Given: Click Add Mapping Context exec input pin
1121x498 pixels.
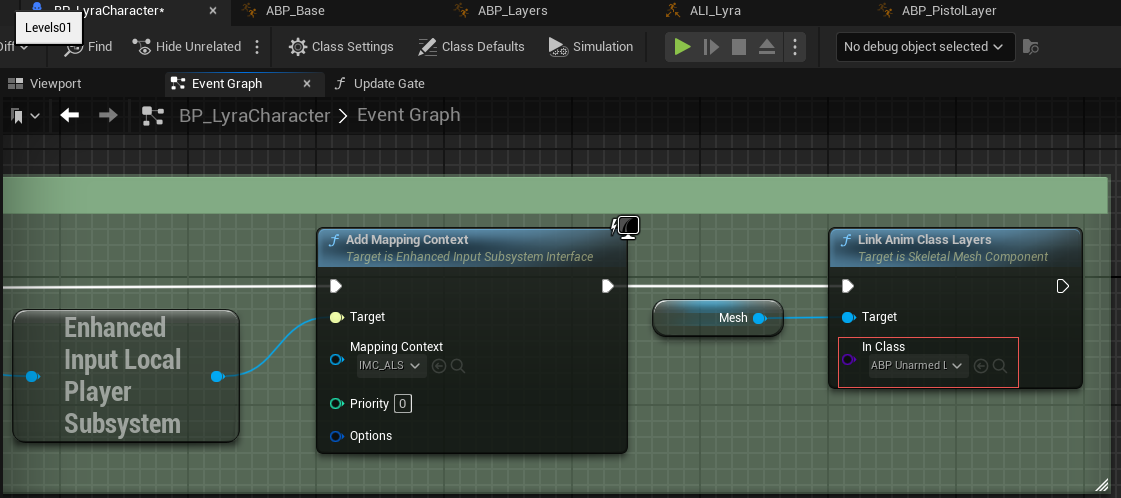Looking at the screenshot, I should coord(336,287).
